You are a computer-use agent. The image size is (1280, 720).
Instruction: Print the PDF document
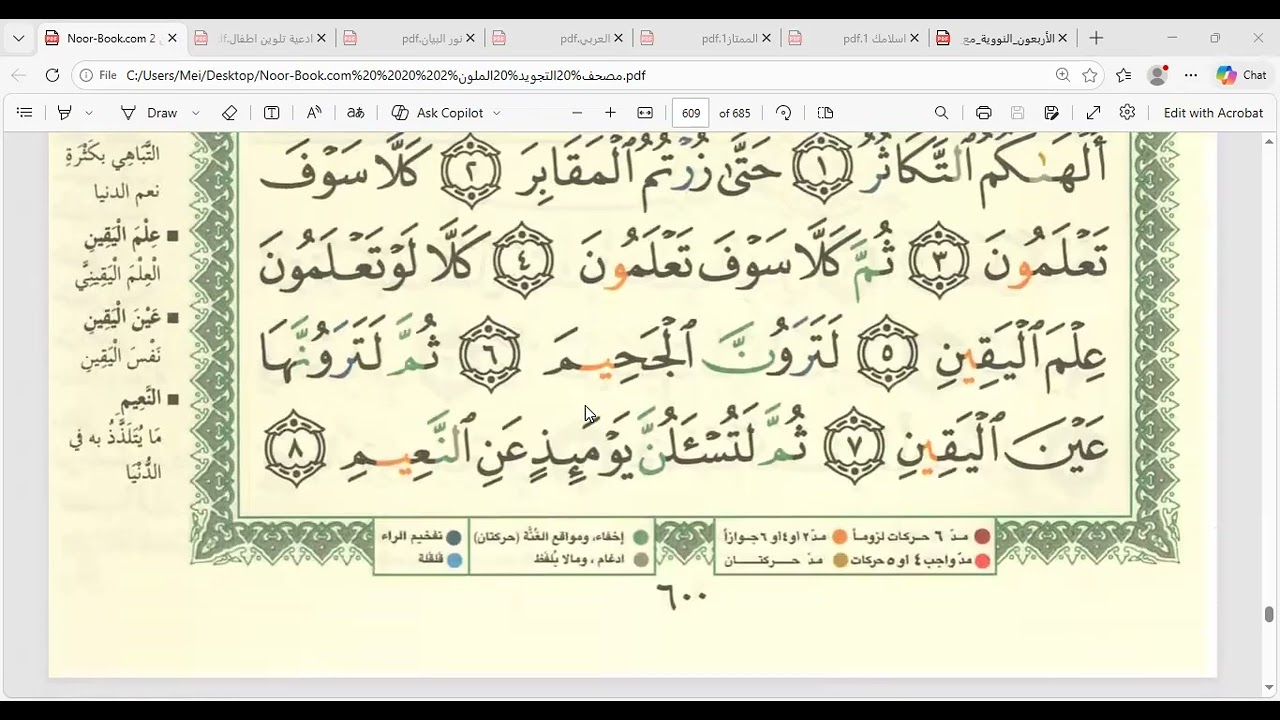click(983, 113)
